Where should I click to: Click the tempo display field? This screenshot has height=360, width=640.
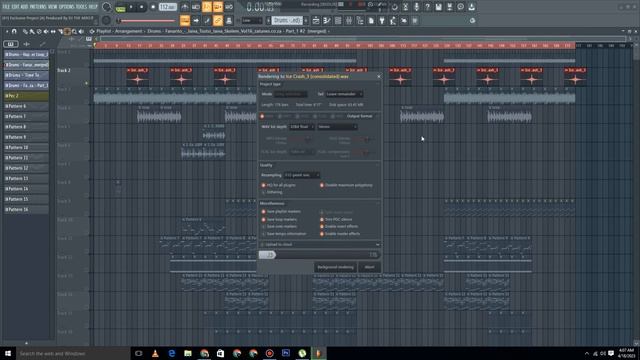coord(168,7)
